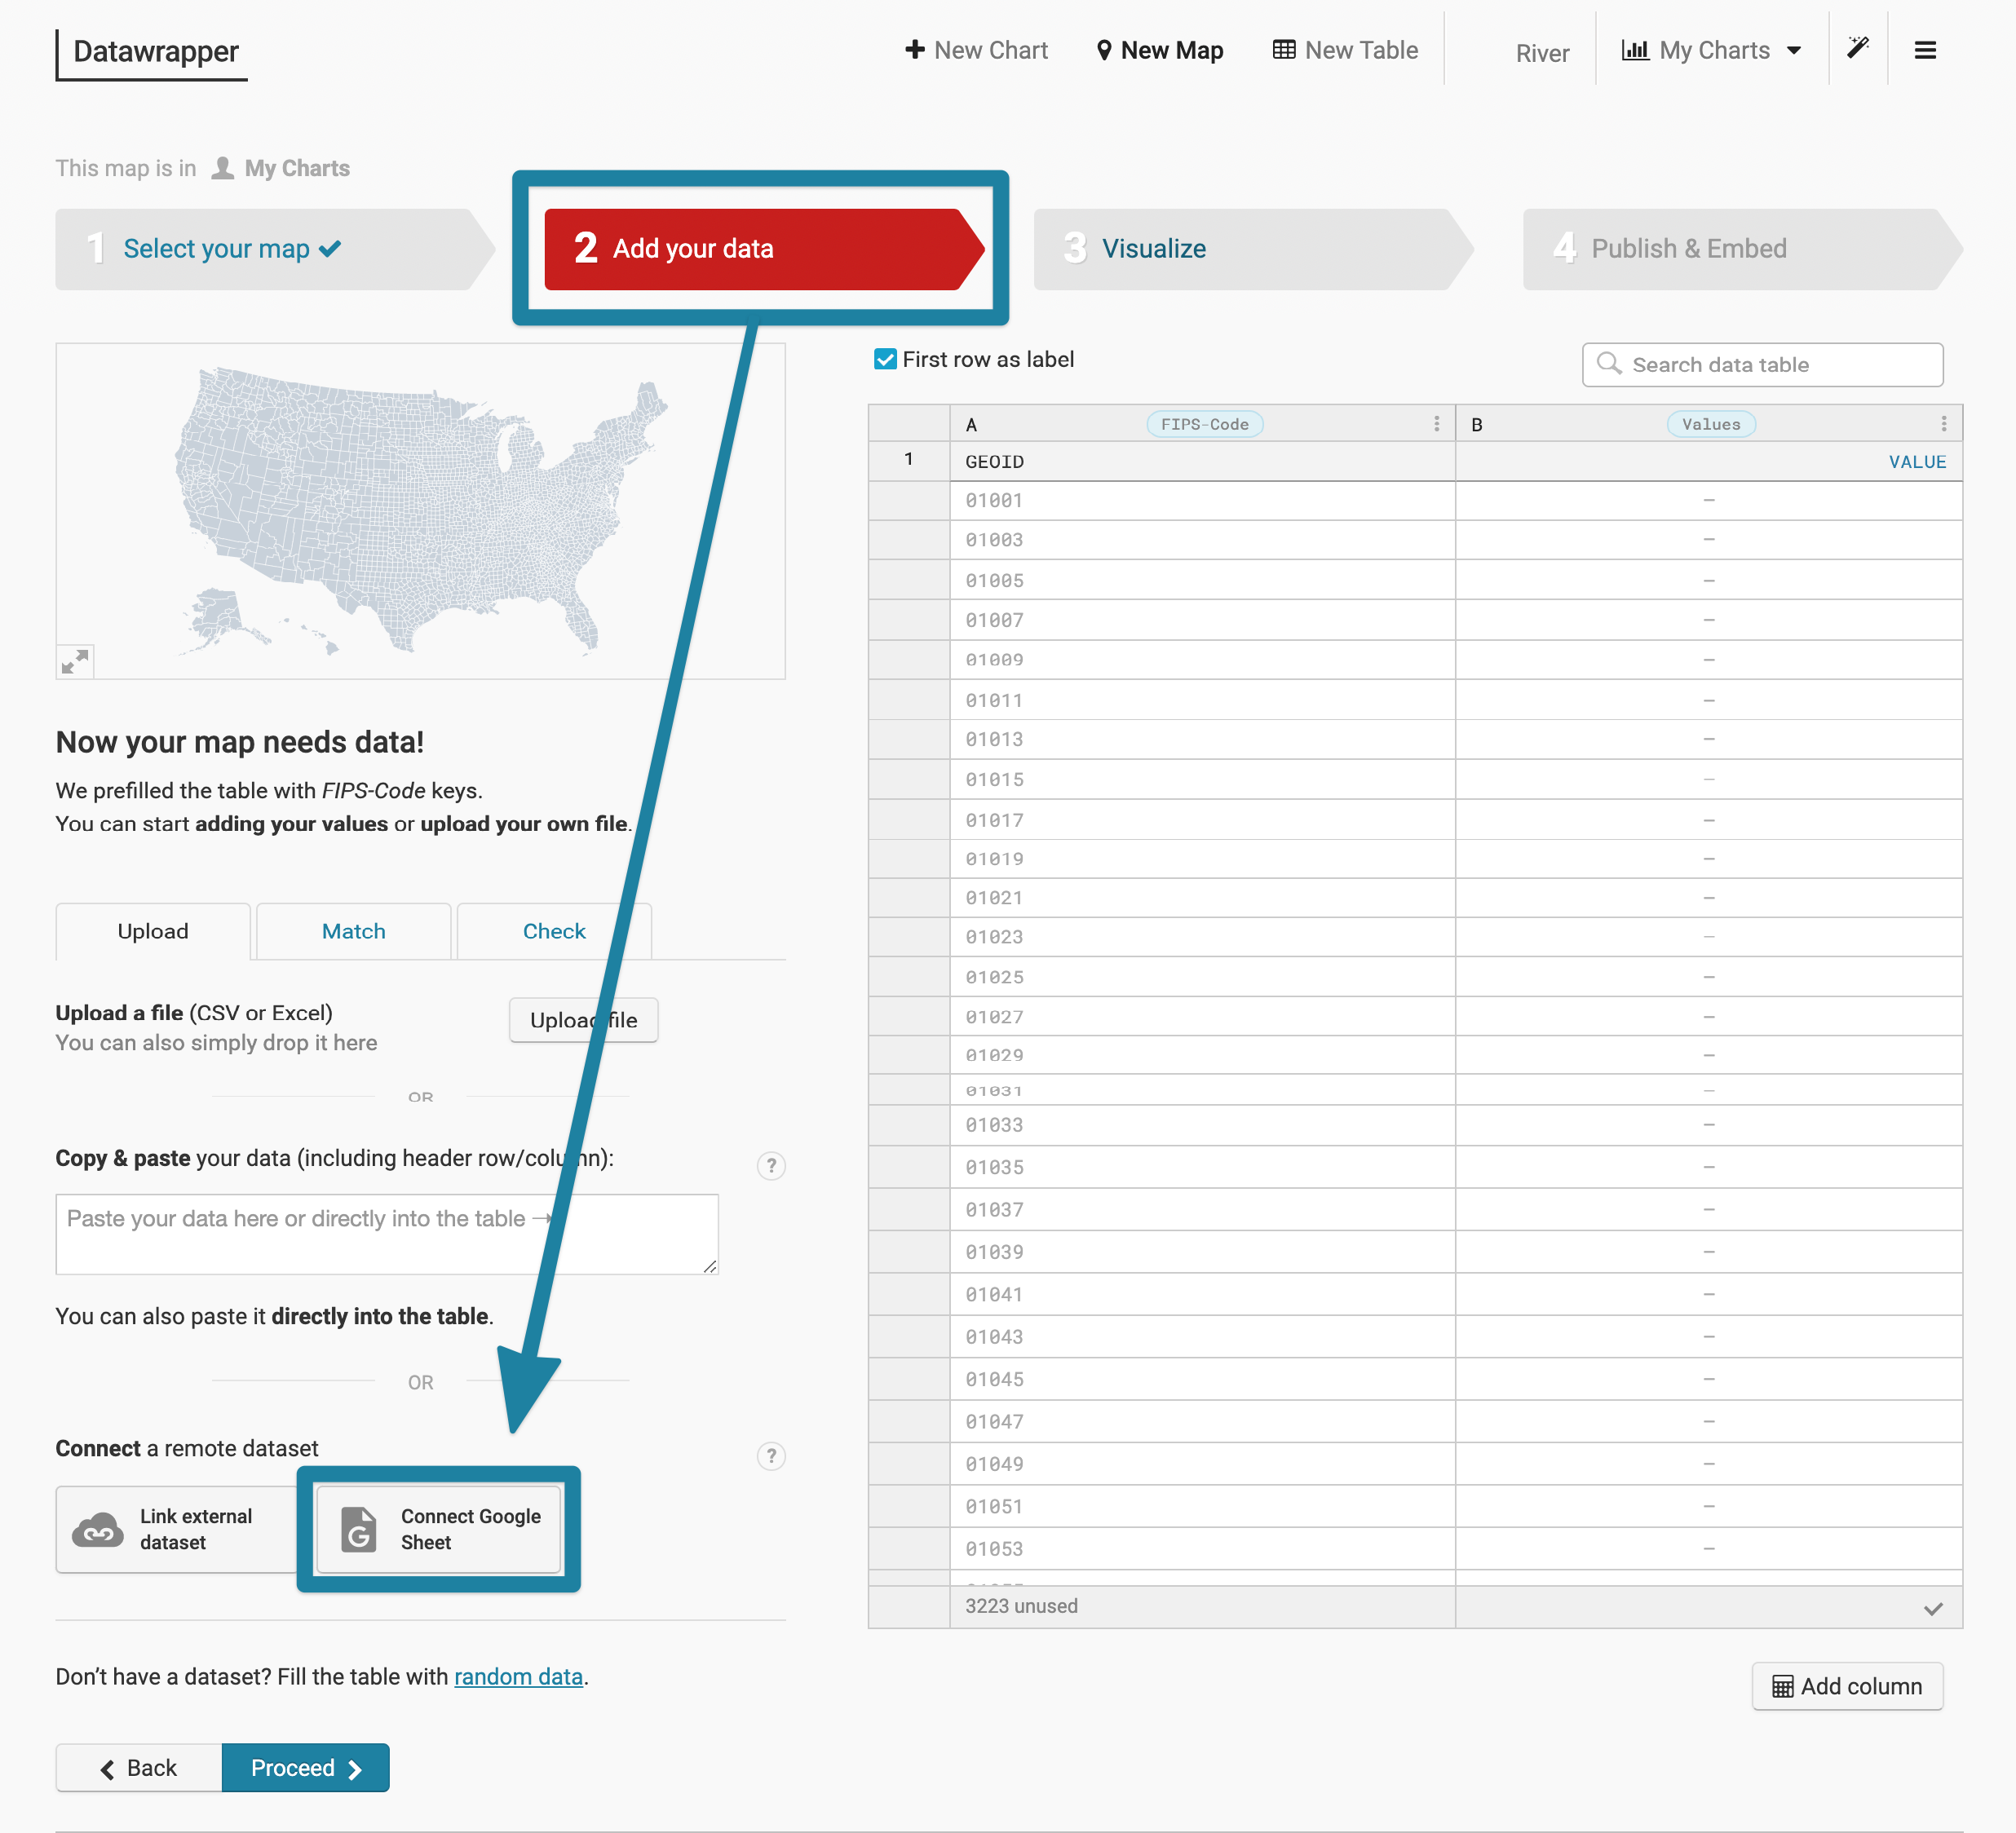Screen dimensions: 2016x1833
Task: Start a New Chart with the plus icon
Action: pos(917,49)
